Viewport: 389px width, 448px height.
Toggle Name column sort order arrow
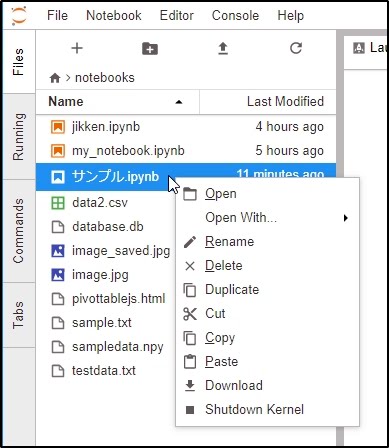179,102
